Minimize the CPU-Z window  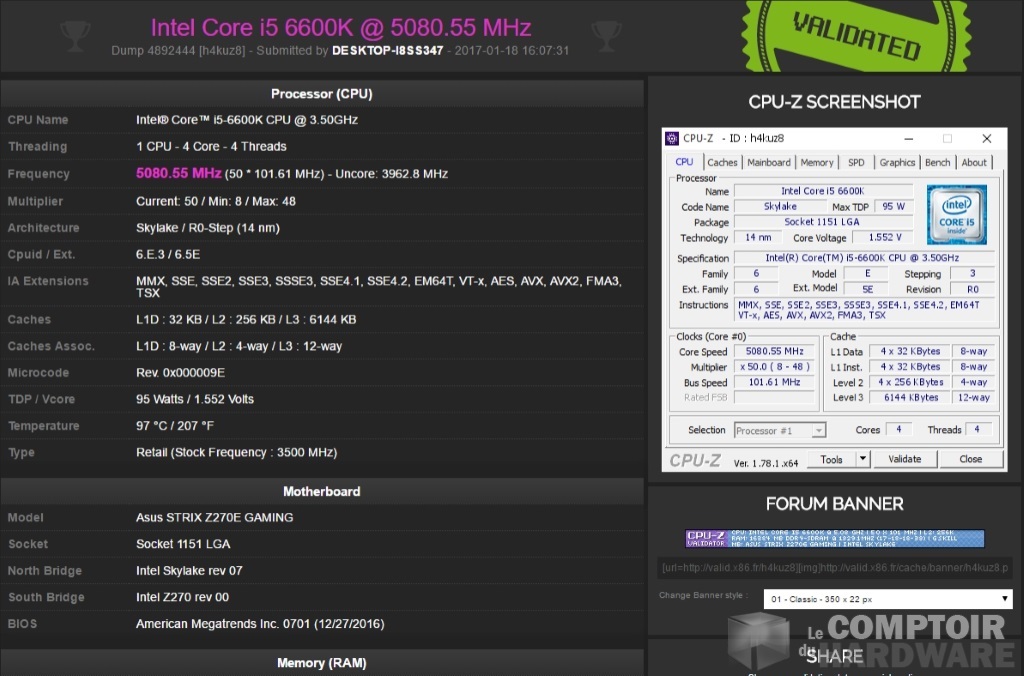coord(908,138)
